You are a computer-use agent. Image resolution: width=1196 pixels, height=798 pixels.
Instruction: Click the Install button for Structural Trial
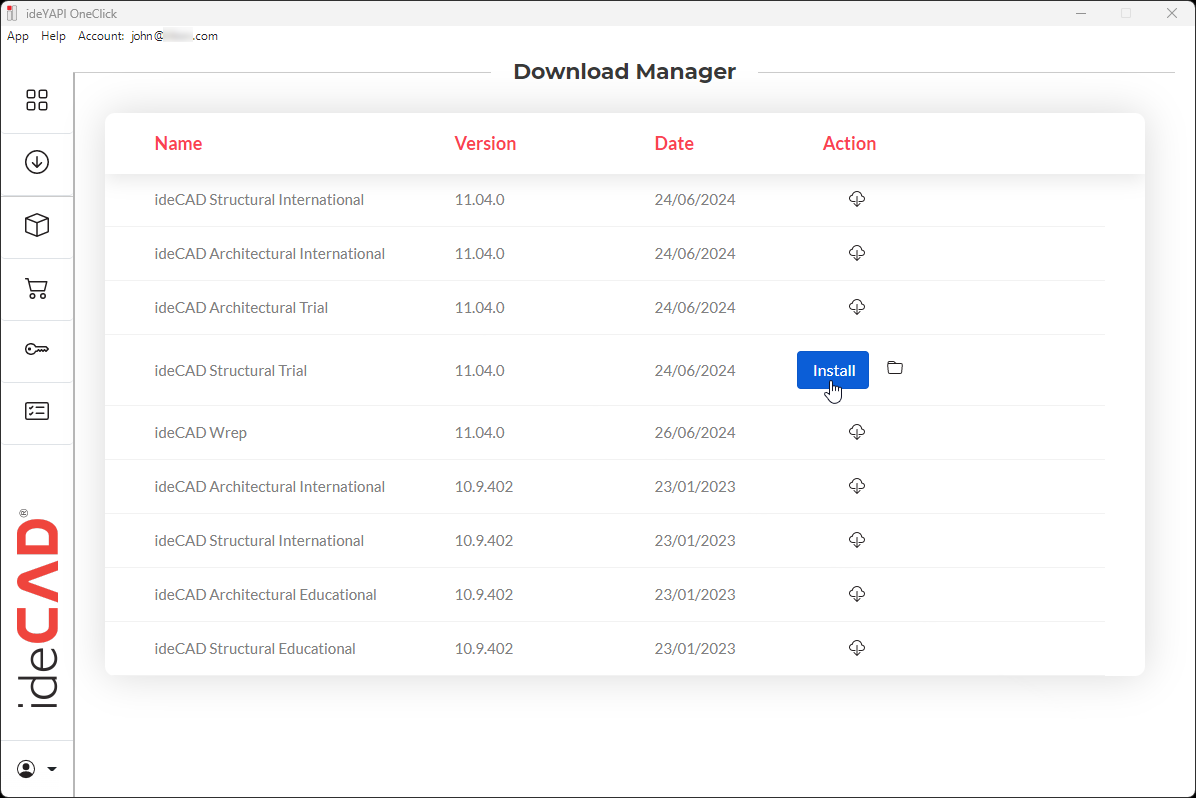point(833,370)
